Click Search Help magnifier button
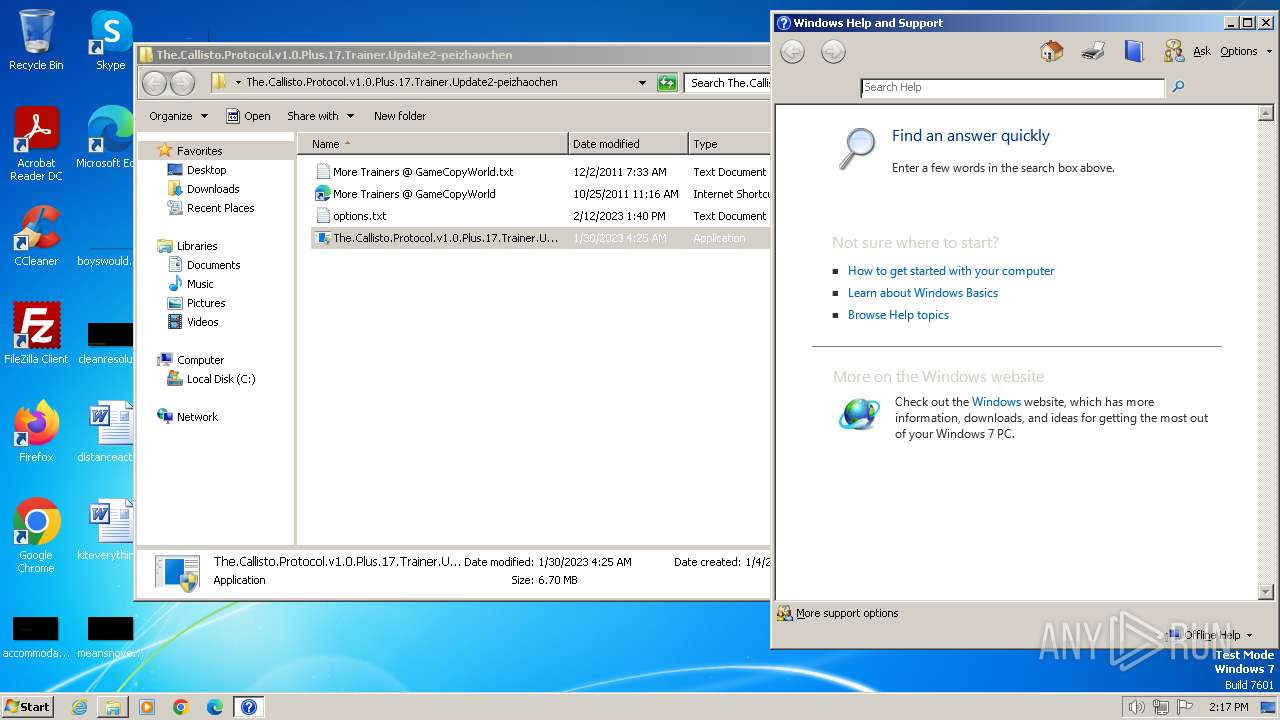The width and height of the screenshot is (1280, 720). coord(1178,87)
